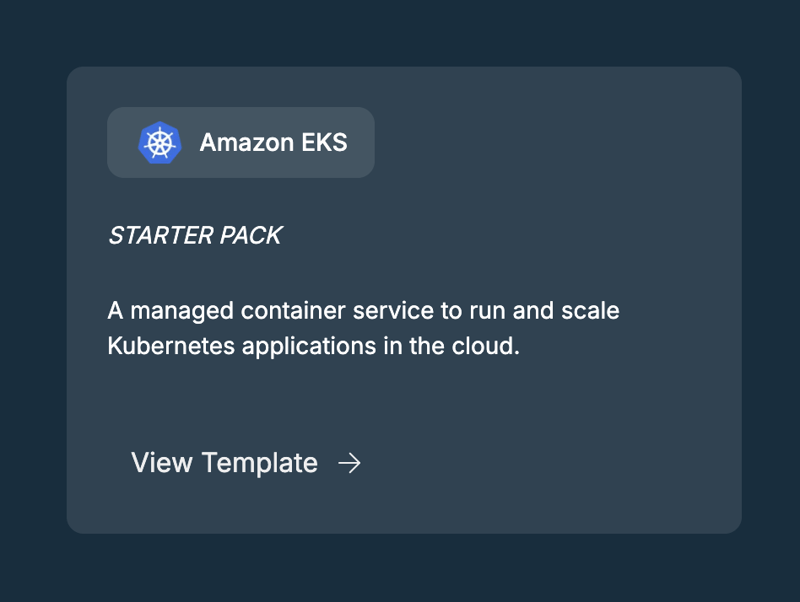This screenshot has height=602, width=800.
Task: Click the Kubernetes helm wheel icon
Action: coord(160,143)
